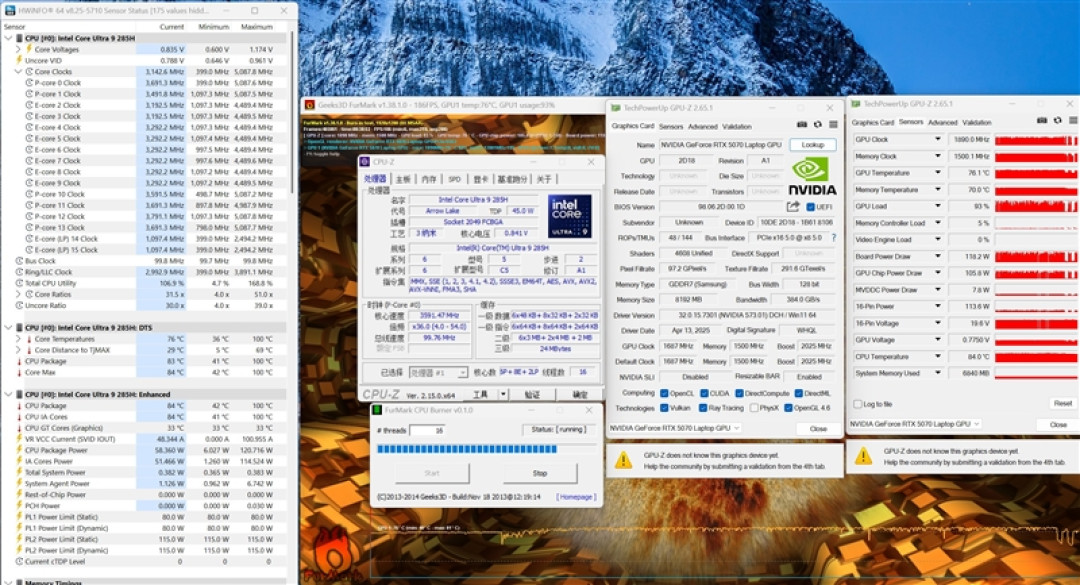This screenshot has height=585, width=1080.
Task: Switch to CPU-Z 主板 tab
Action: pyautogui.click(x=404, y=179)
